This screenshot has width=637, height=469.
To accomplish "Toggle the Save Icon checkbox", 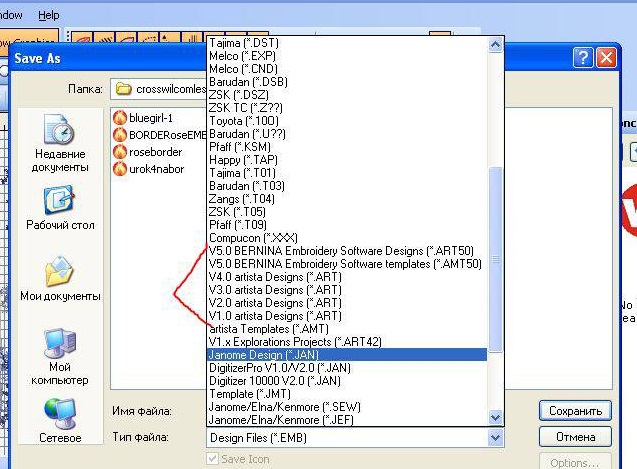I will tap(212, 459).
